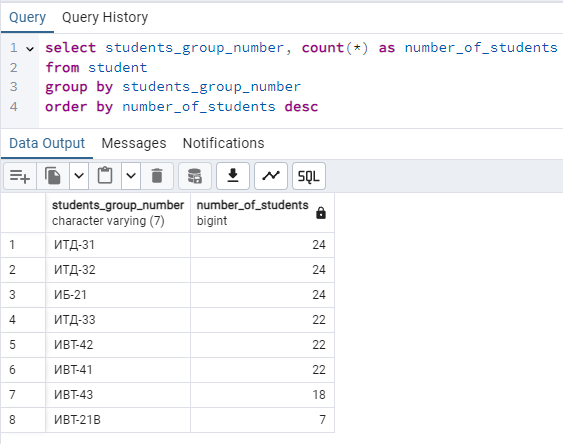The image size is (563, 444).
Task: Select the cell ИТД-33
Action: click(118, 320)
